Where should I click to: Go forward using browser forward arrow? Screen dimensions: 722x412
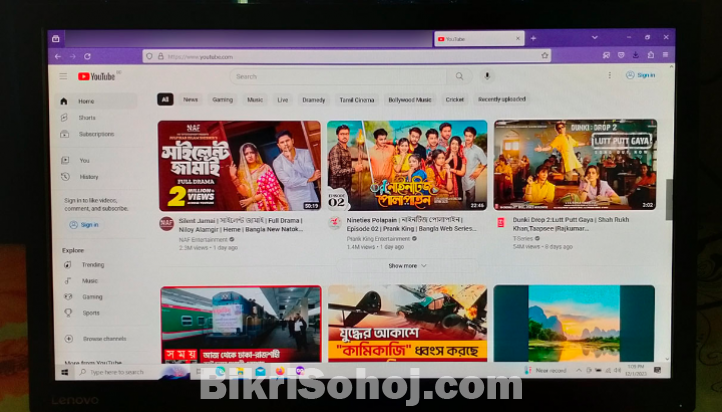point(73,56)
